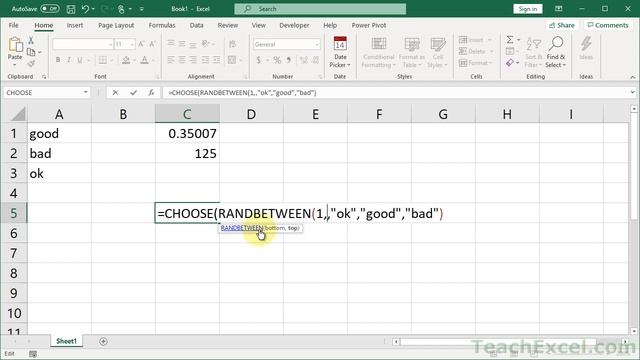This screenshot has width=640, height=360.
Task: Click the Copy icon
Action: click(31, 52)
